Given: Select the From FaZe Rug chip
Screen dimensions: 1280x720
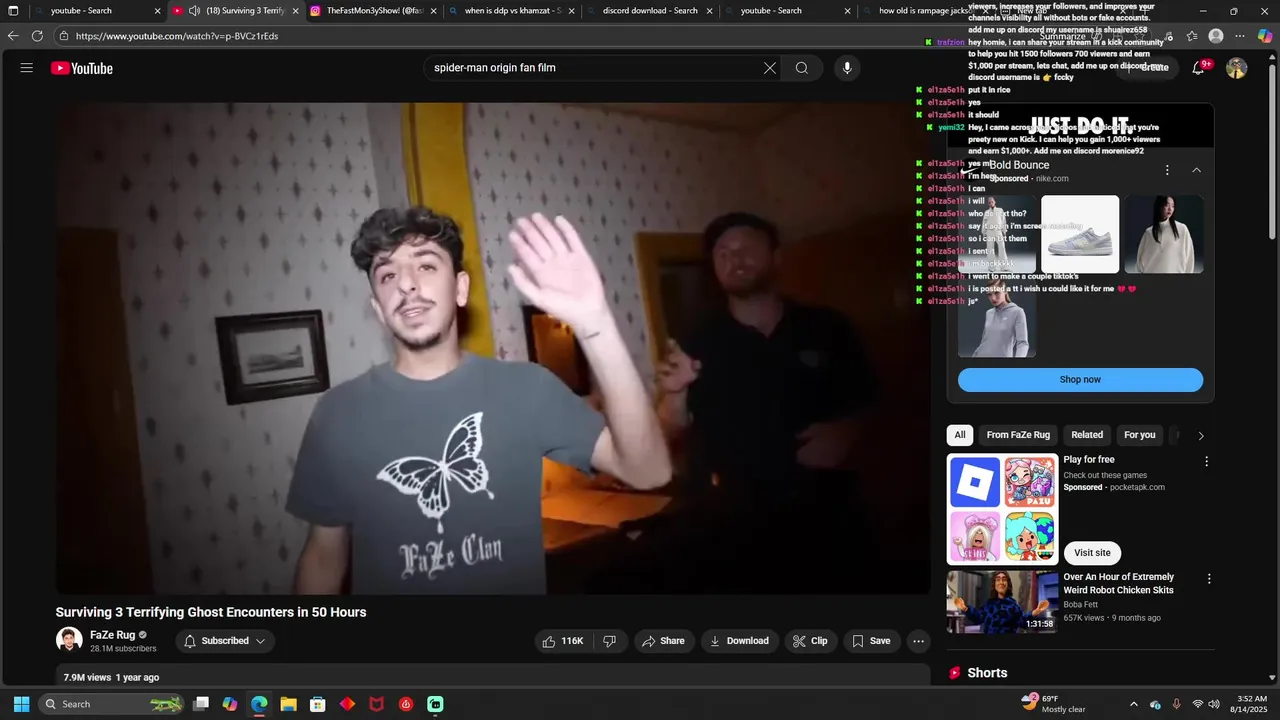Looking at the screenshot, I should (1018, 435).
